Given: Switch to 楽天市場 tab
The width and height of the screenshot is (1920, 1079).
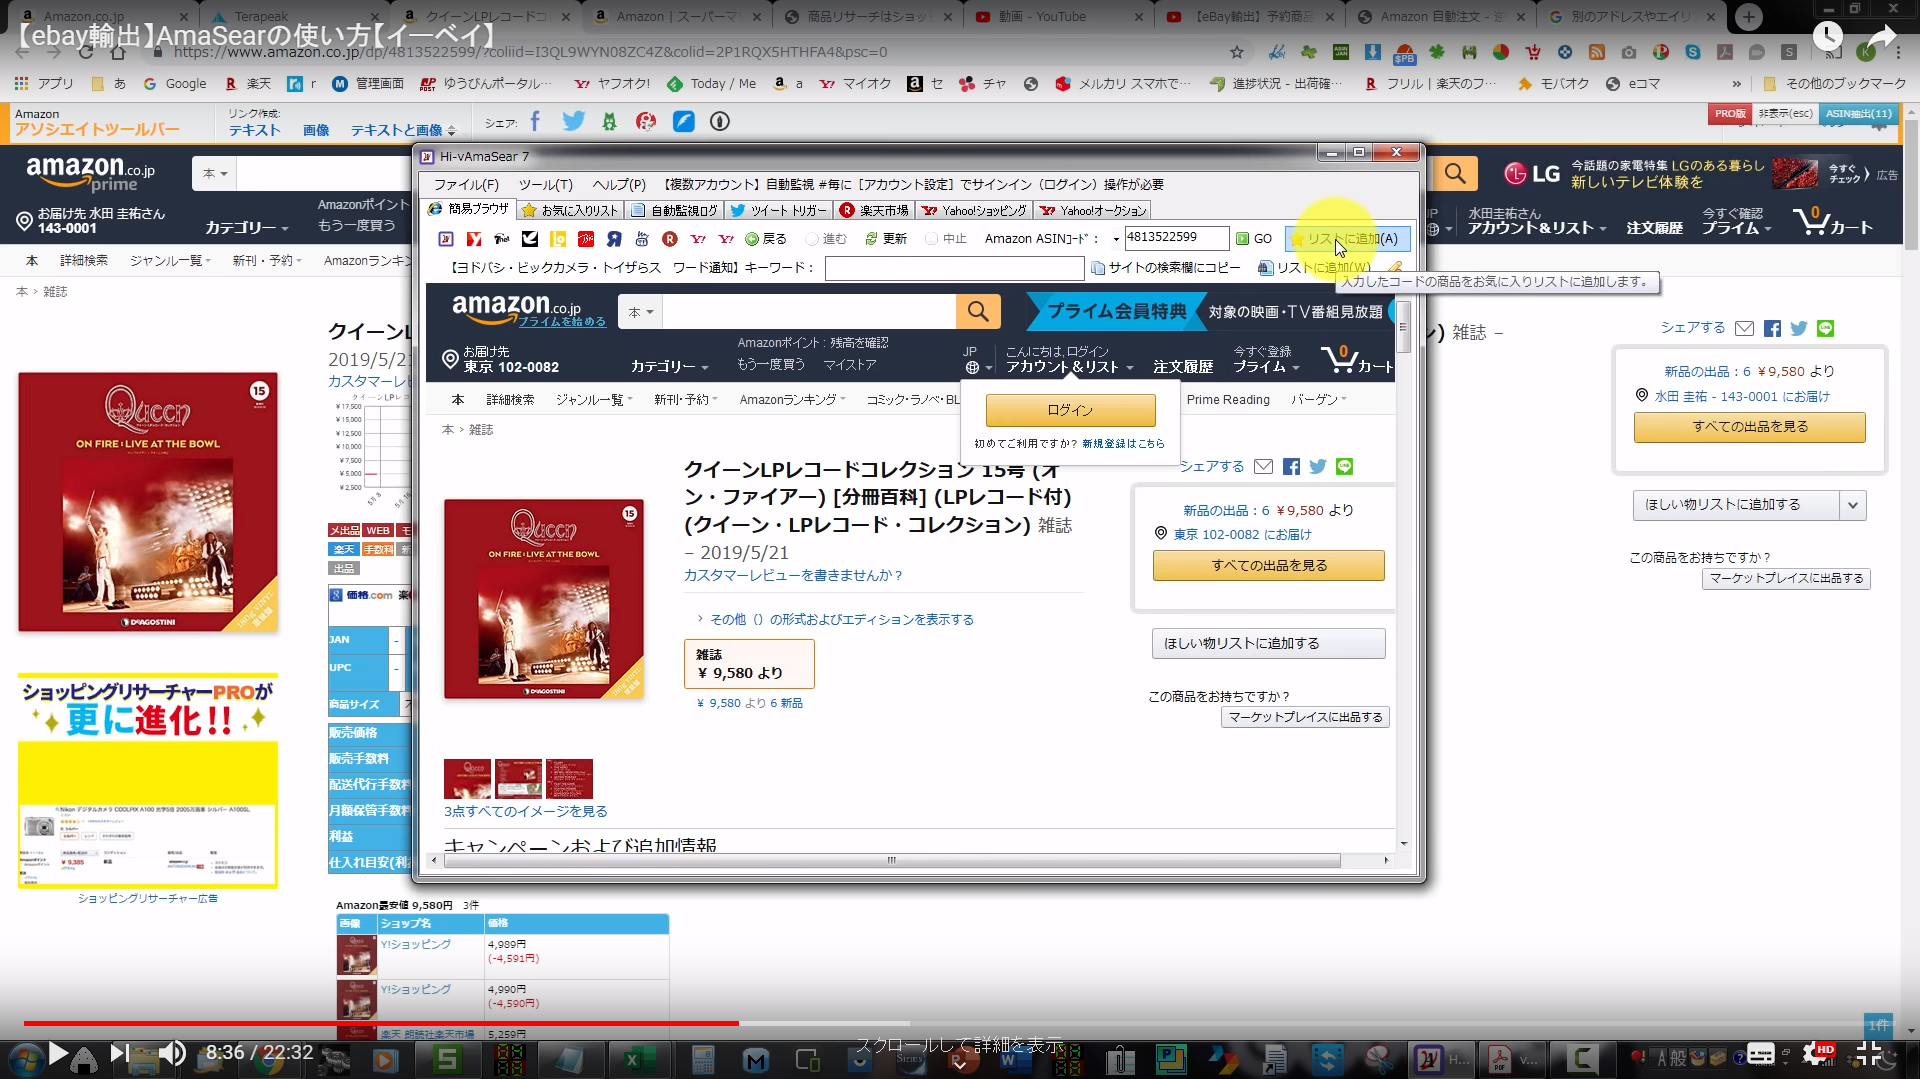Looking at the screenshot, I should tap(875, 210).
